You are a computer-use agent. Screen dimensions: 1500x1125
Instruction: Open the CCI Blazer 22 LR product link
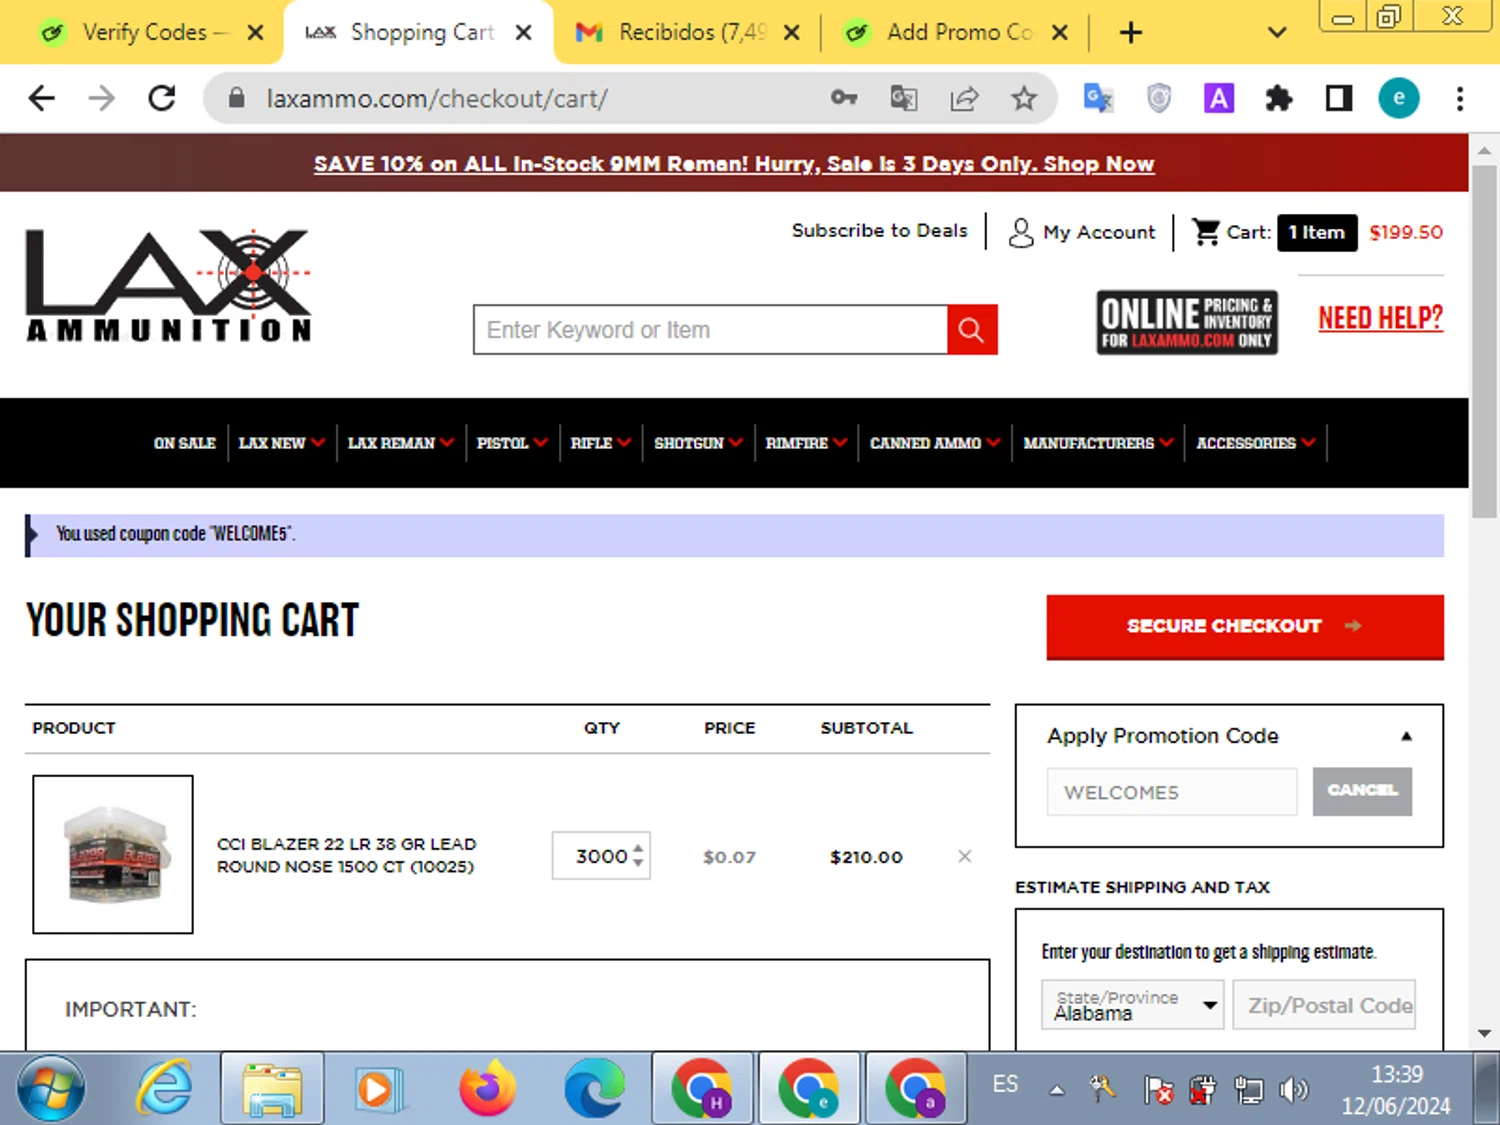point(346,855)
